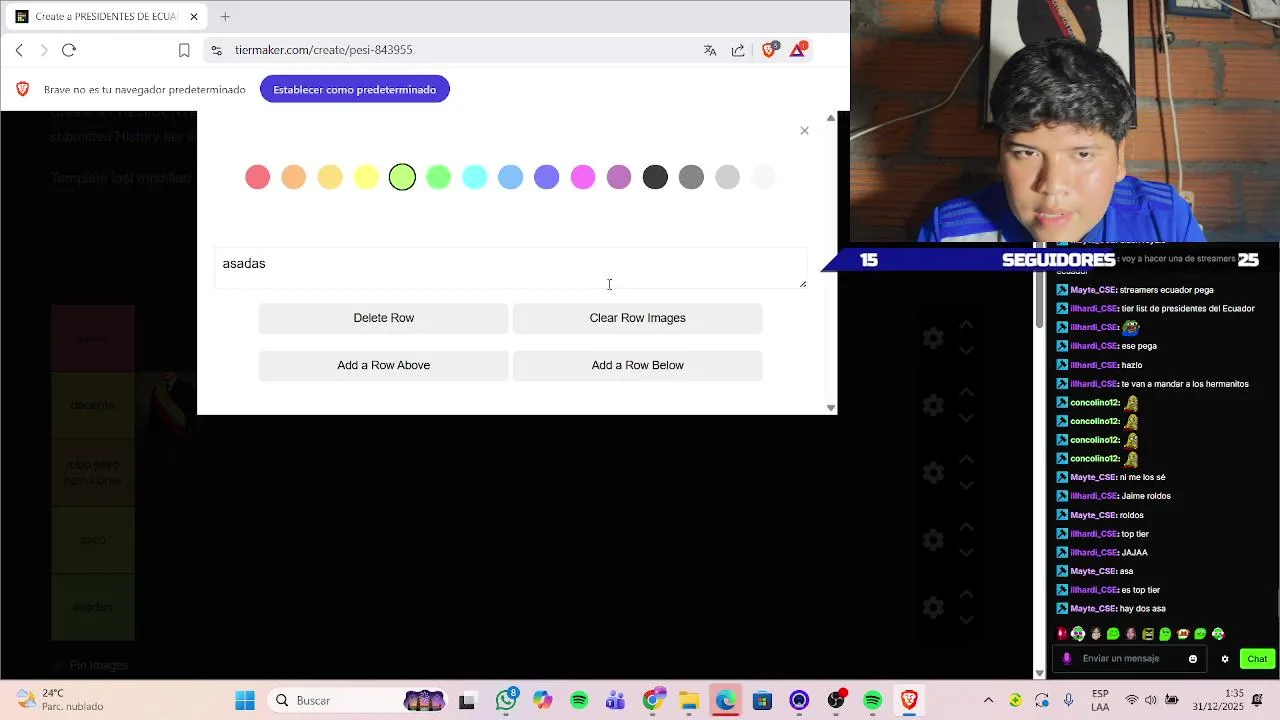Image resolution: width=1280 pixels, height=720 pixels.
Task: Select the 'Create a PRESIDENTES DE ECUA' tab
Action: click(x=106, y=17)
